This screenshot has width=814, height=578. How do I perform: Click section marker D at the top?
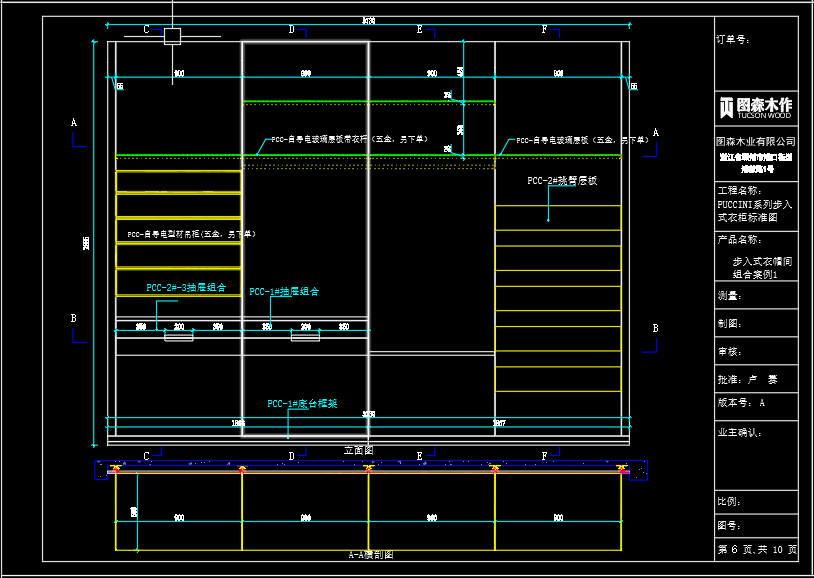click(292, 30)
